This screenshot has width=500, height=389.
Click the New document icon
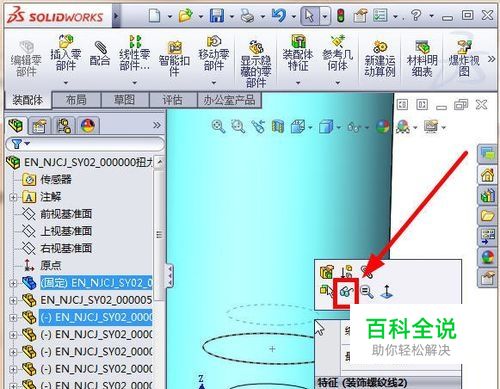(154, 15)
